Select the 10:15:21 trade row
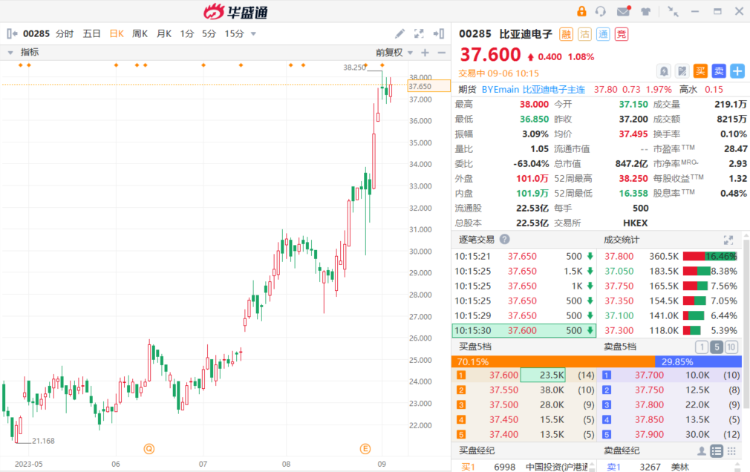Screen dimensions: 750x472 (524, 256)
